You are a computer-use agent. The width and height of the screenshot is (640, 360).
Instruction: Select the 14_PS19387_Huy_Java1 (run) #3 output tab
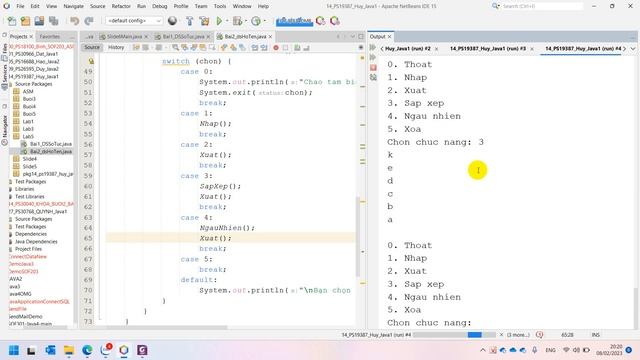[488, 49]
